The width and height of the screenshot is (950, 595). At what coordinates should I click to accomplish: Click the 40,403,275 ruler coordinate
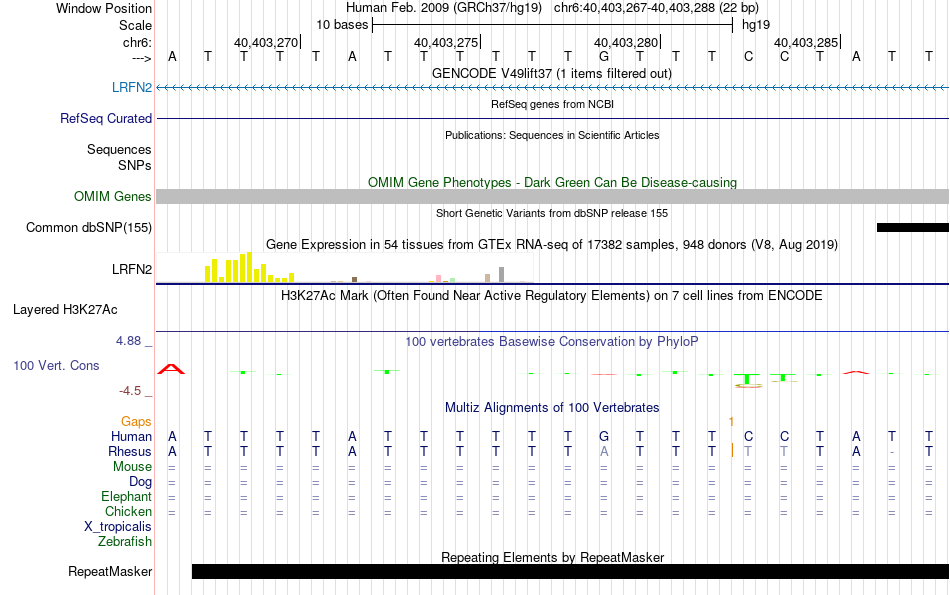[x=446, y=42]
